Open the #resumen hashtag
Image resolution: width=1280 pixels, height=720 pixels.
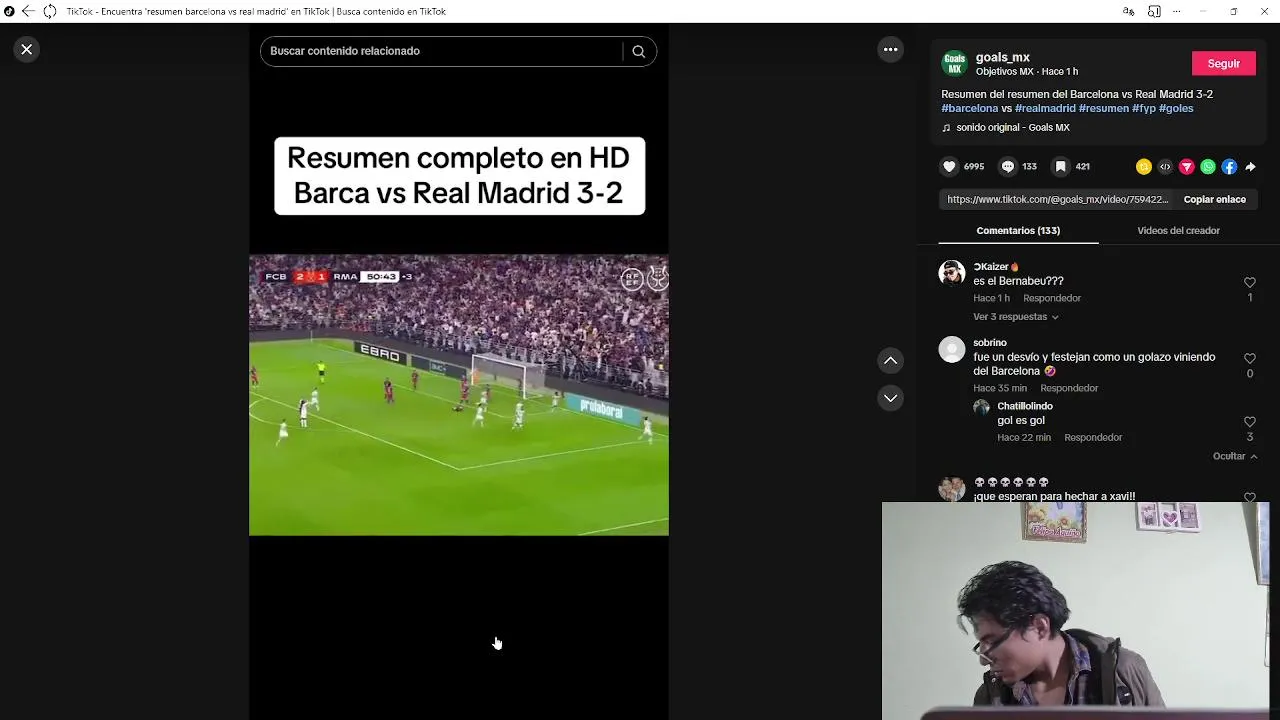coord(1103,108)
